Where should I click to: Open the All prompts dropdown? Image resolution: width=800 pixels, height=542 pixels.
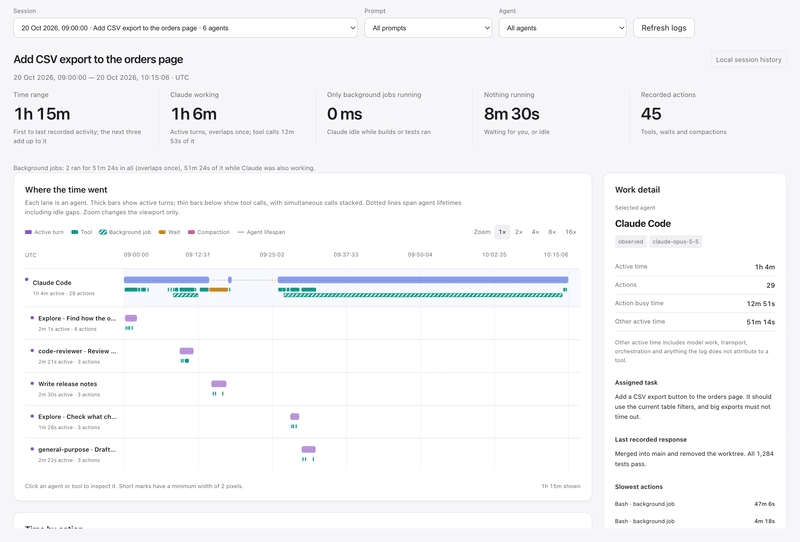tap(428, 28)
